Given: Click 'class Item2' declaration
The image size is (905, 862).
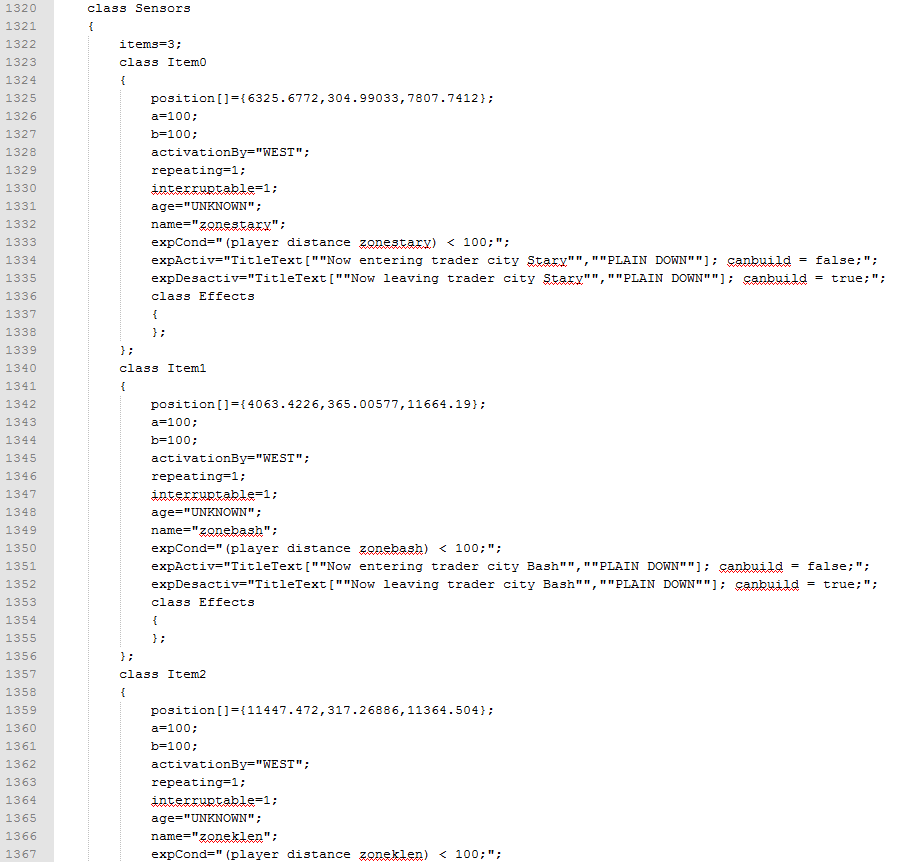Looking at the screenshot, I should click(163, 674).
